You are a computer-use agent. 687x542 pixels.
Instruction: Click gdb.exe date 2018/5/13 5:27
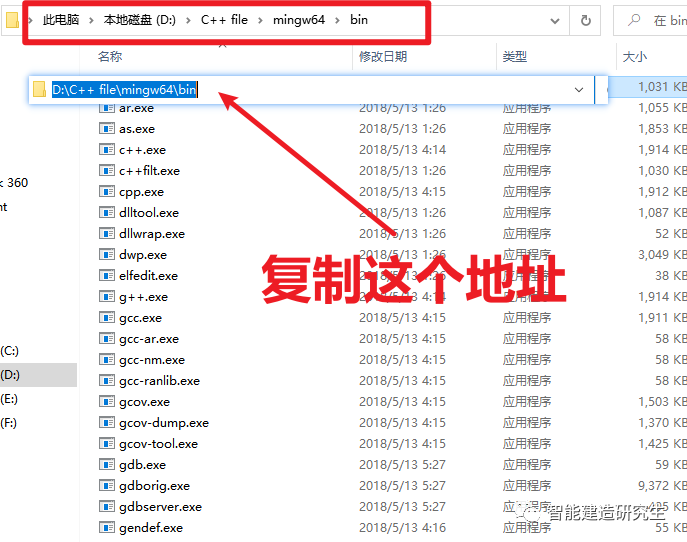pos(402,464)
